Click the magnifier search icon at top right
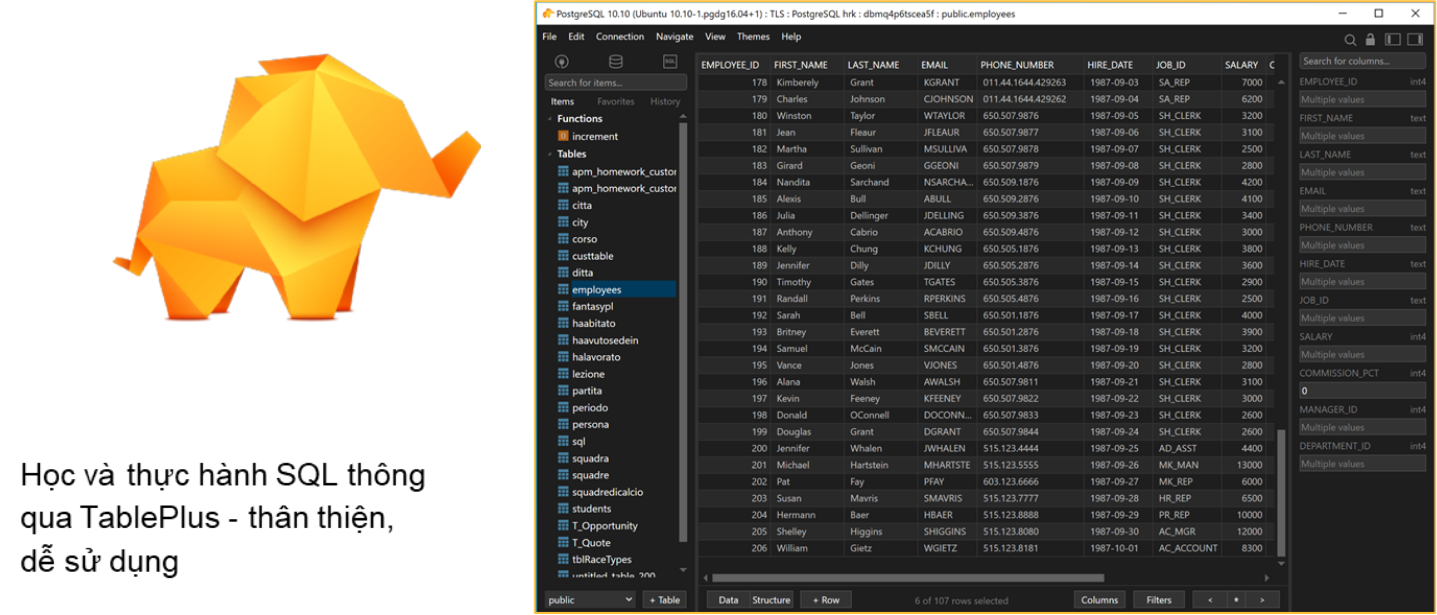 coord(1350,40)
